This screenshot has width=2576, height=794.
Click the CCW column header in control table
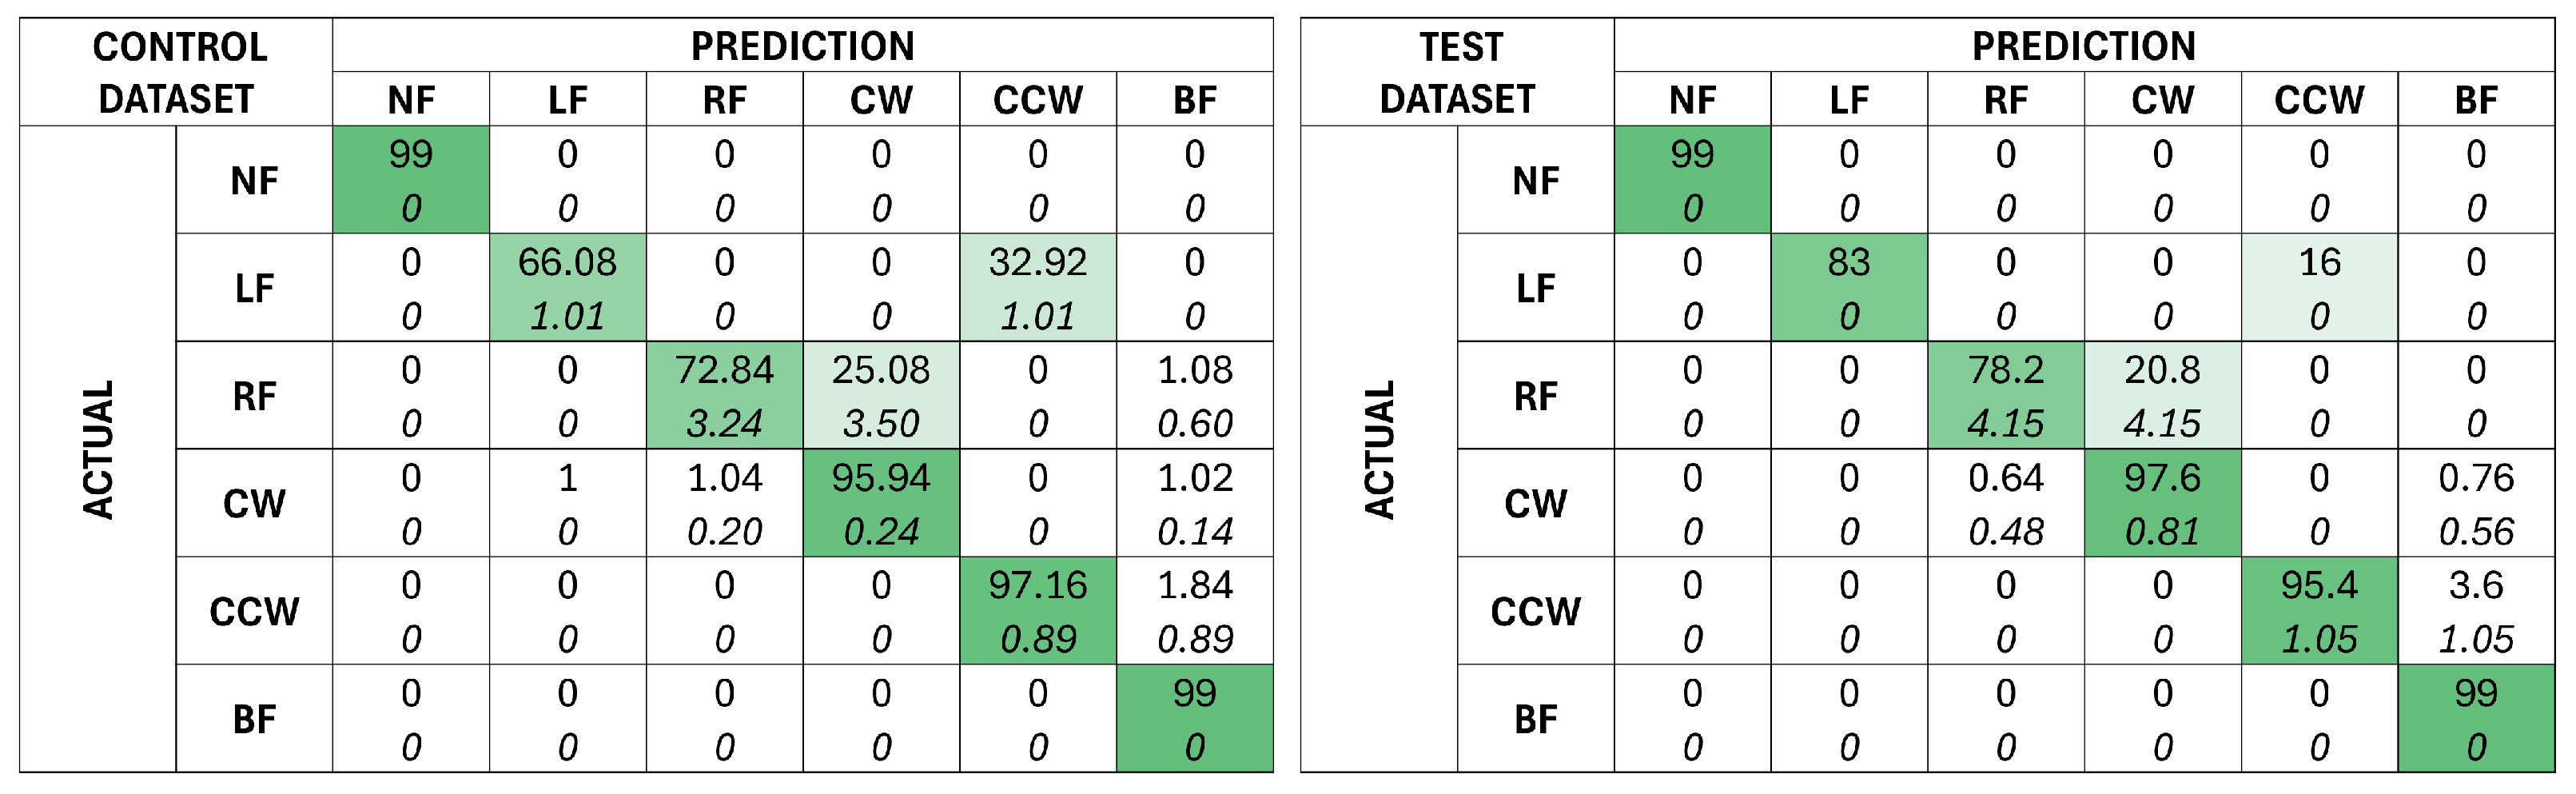tap(1037, 100)
